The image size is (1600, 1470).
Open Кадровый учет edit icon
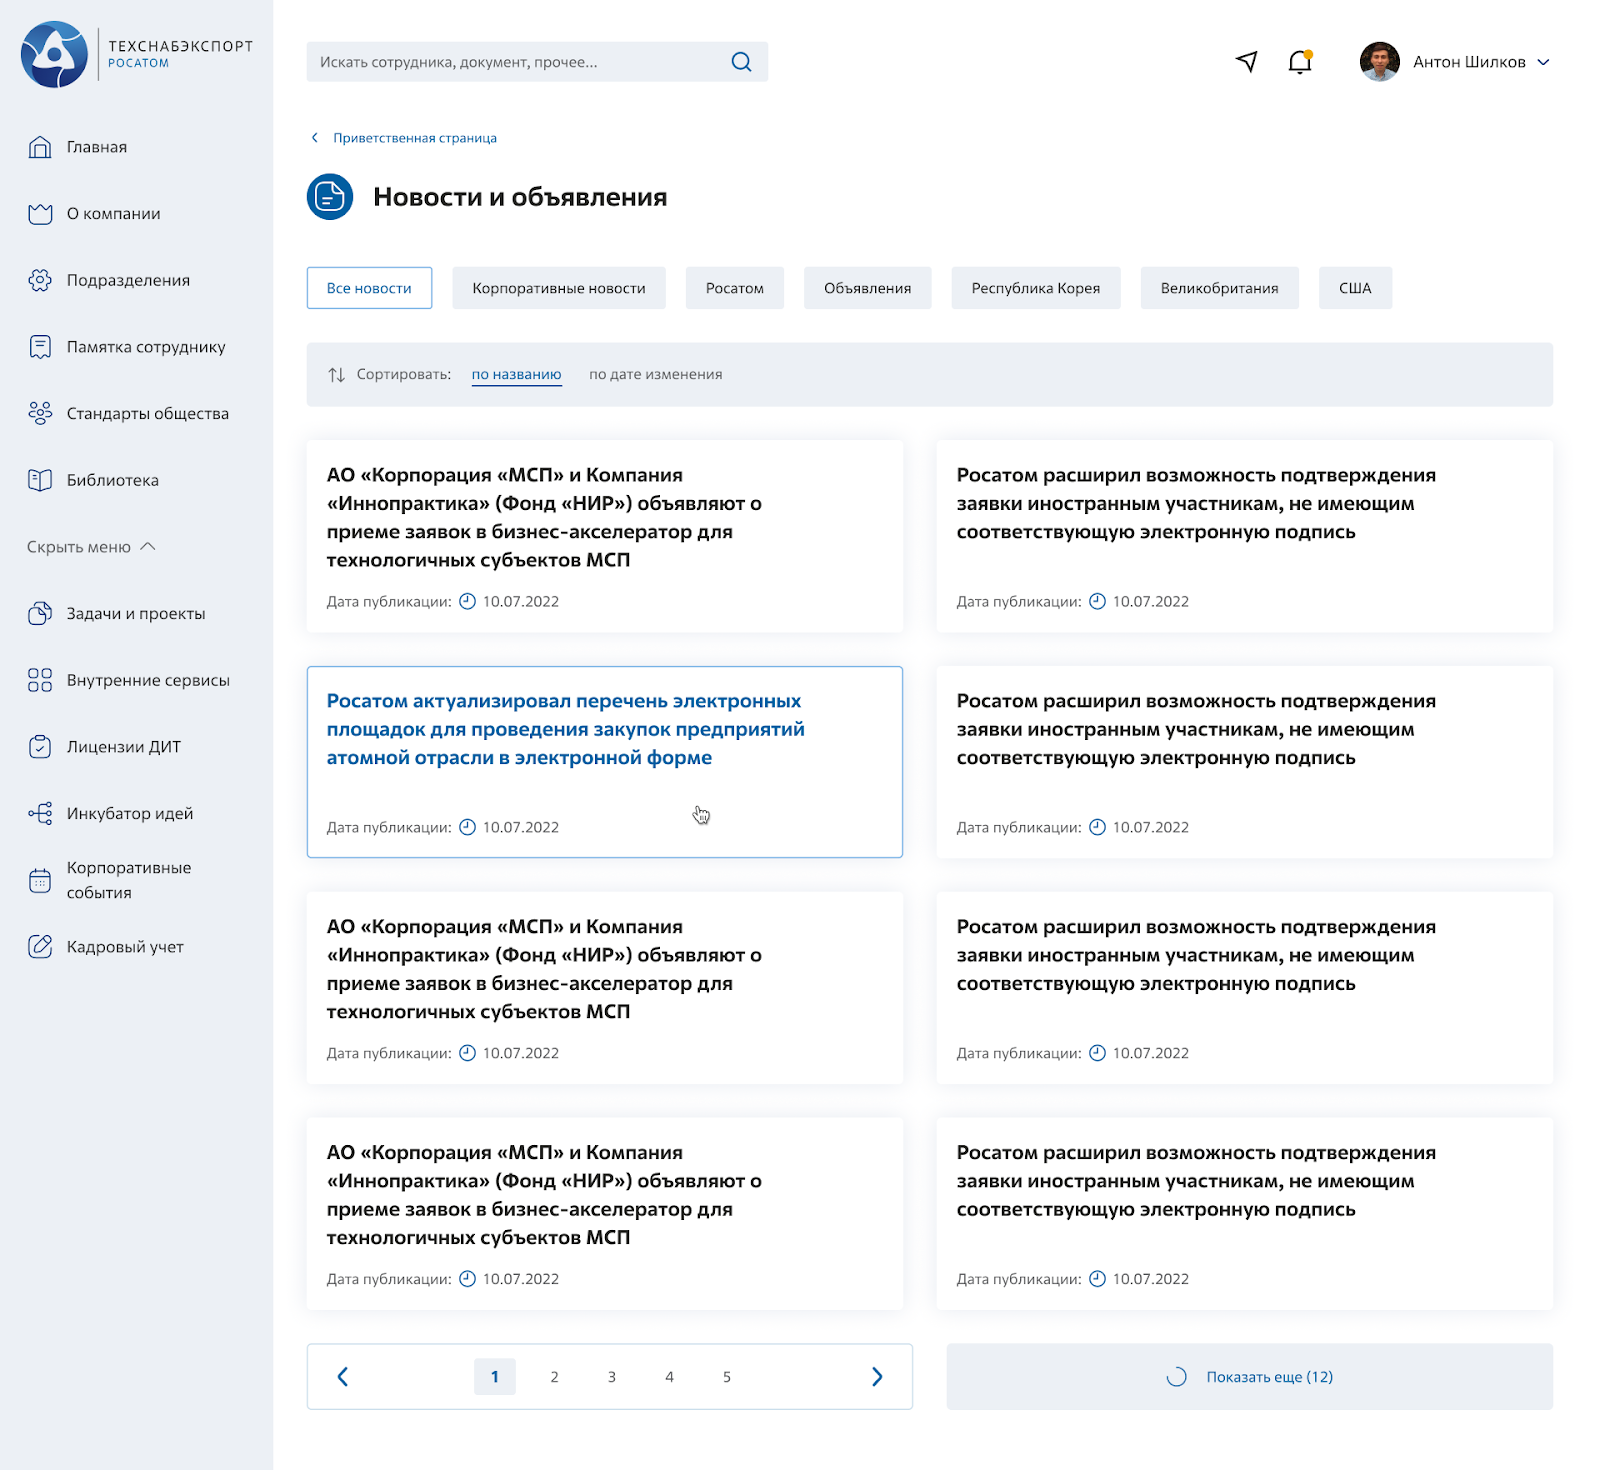click(40, 946)
